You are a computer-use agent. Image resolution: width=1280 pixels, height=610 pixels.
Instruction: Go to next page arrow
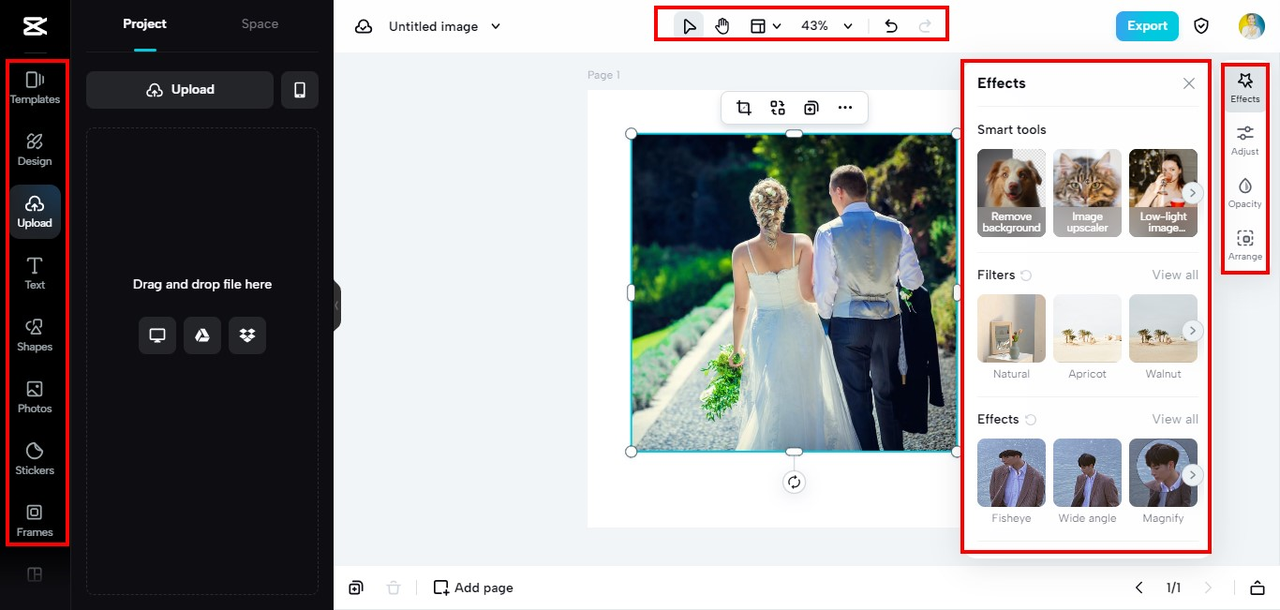(x=1207, y=588)
